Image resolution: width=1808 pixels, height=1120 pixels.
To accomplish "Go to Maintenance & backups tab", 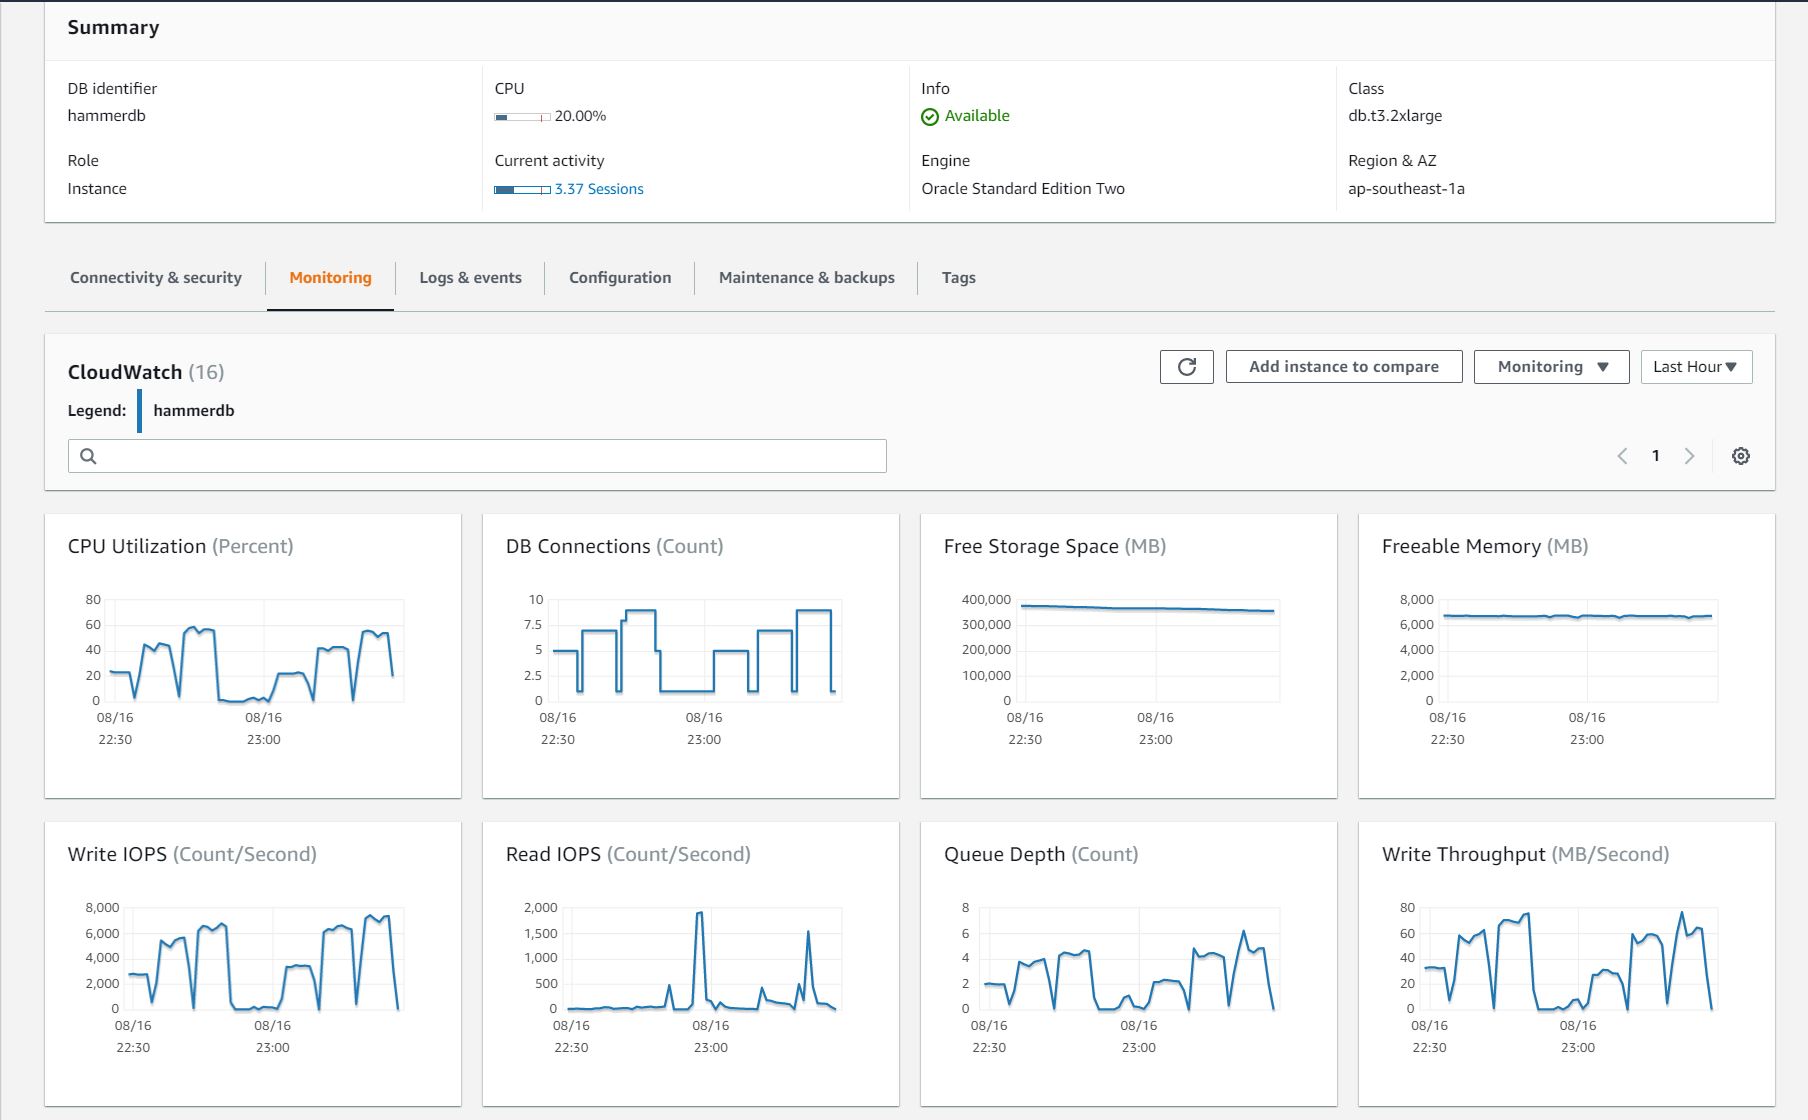I will (x=806, y=278).
